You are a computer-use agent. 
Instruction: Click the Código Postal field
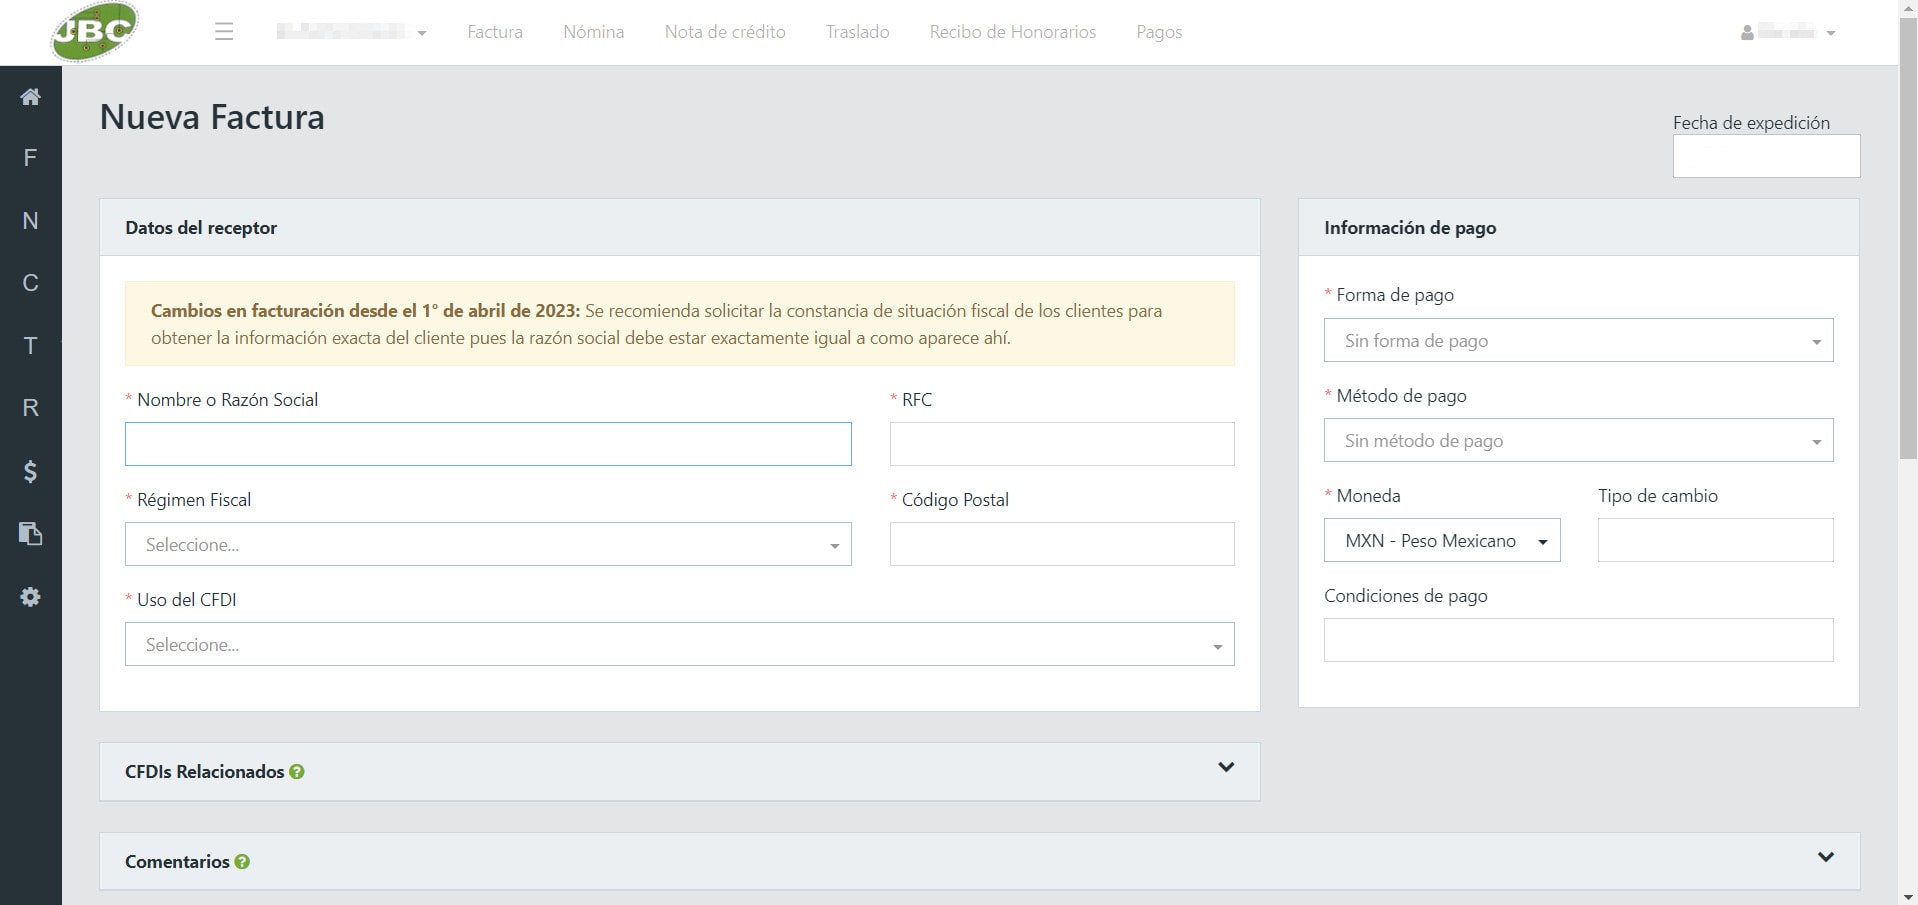point(1062,544)
